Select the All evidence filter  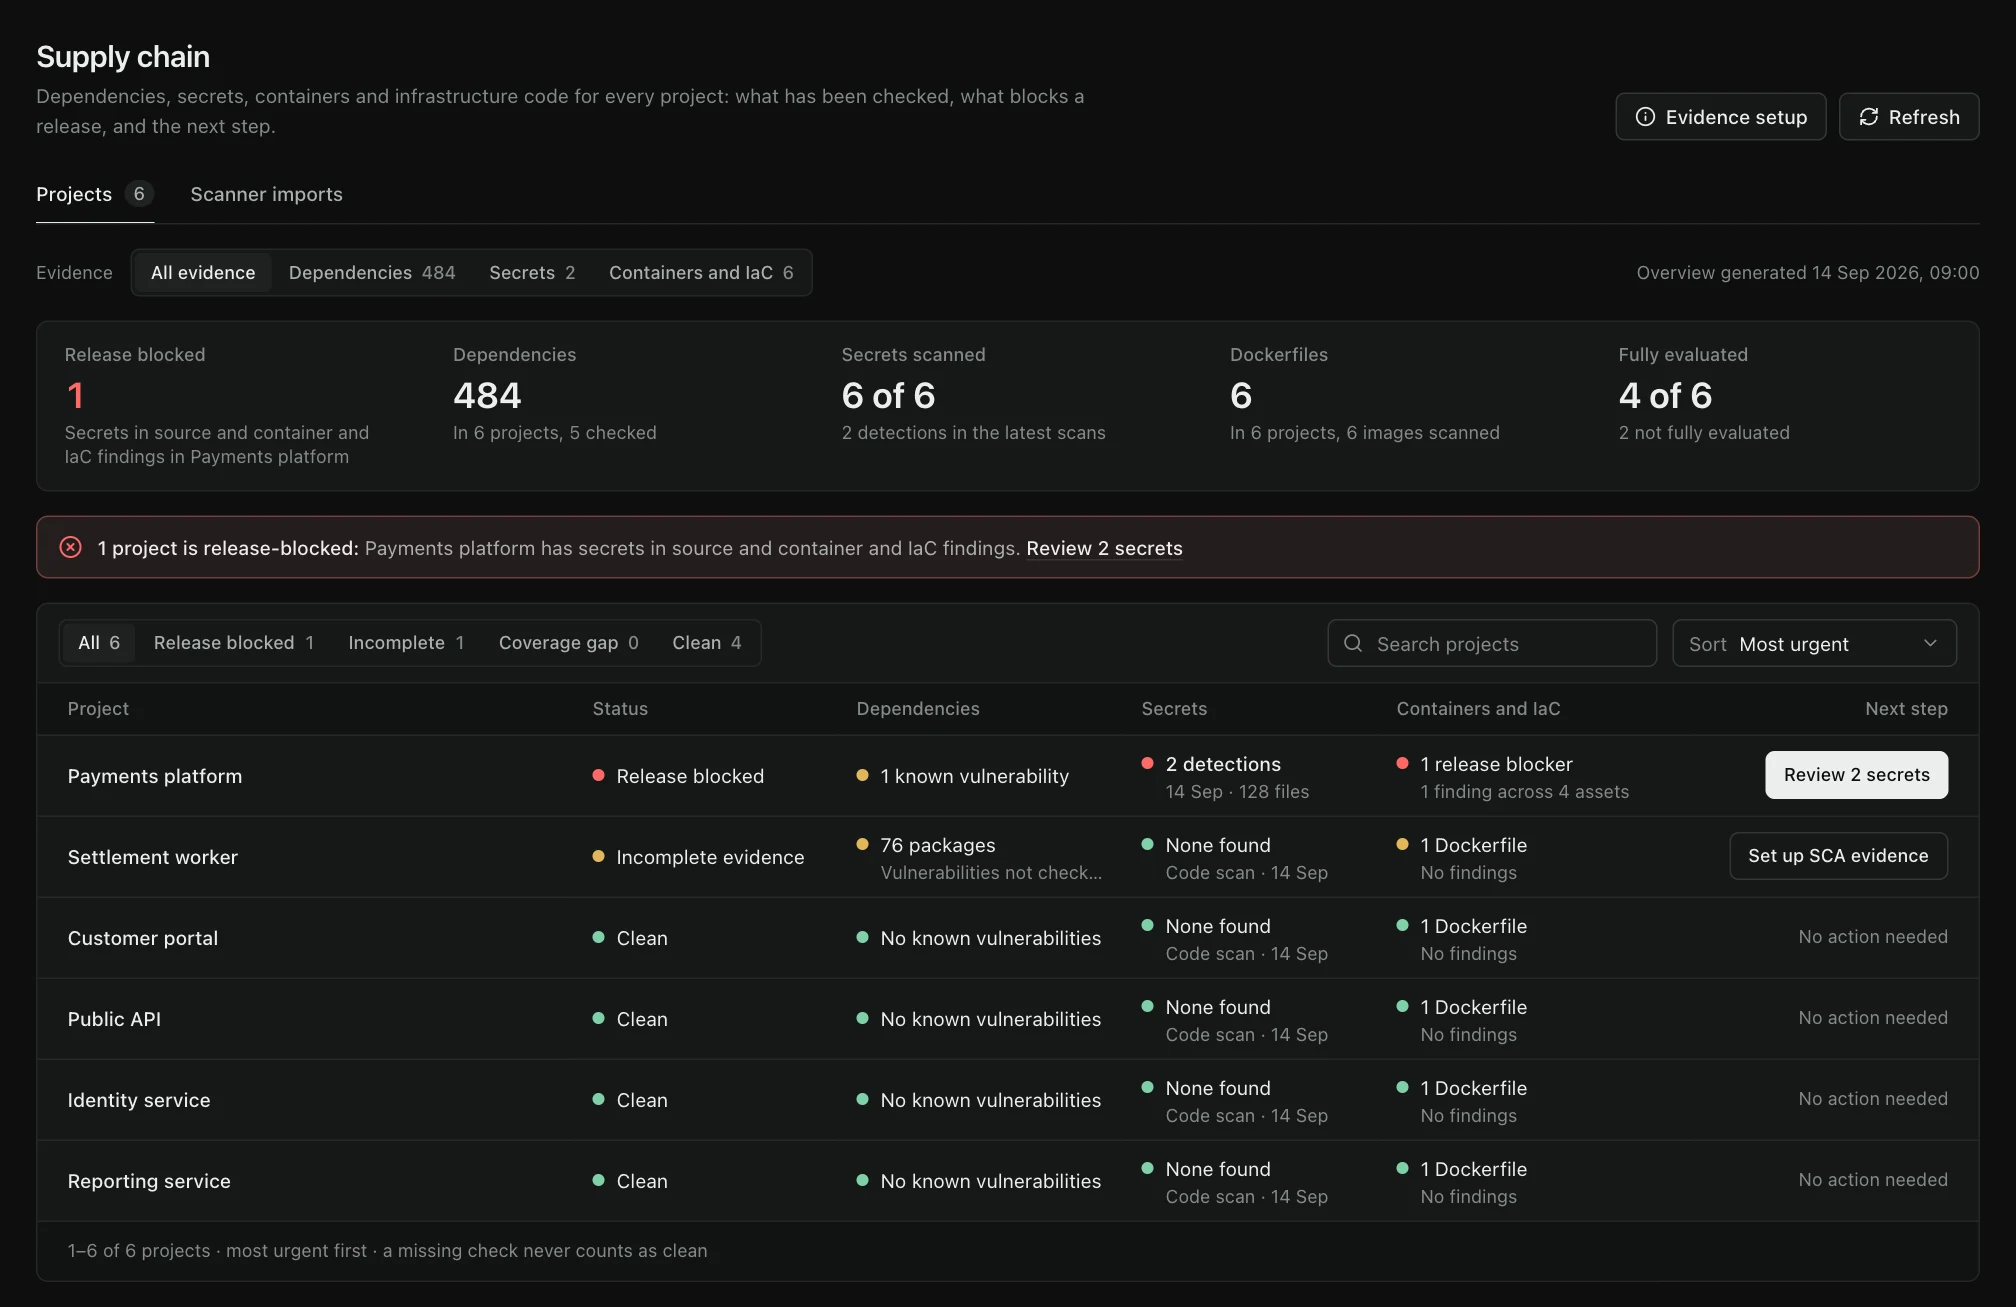(x=203, y=272)
